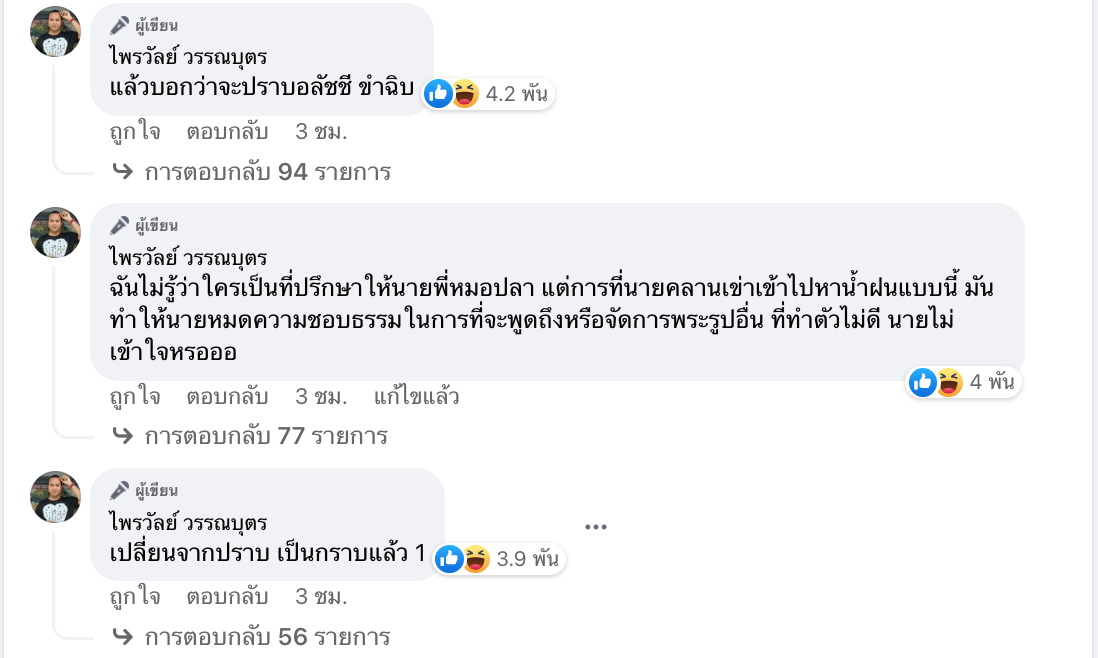The height and width of the screenshot is (658, 1098).
Task: Reply to the first comment via ตอบกลับ
Action: tap(227, 132)
